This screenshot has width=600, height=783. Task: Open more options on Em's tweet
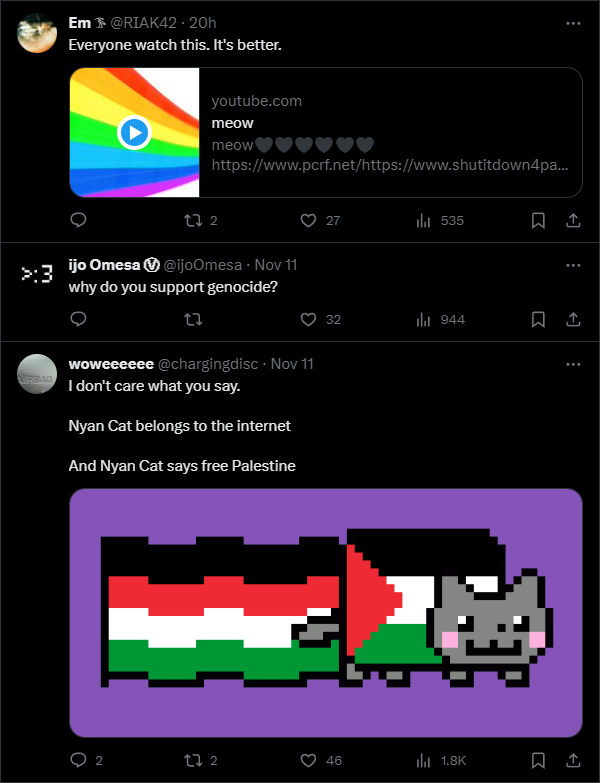573,23
